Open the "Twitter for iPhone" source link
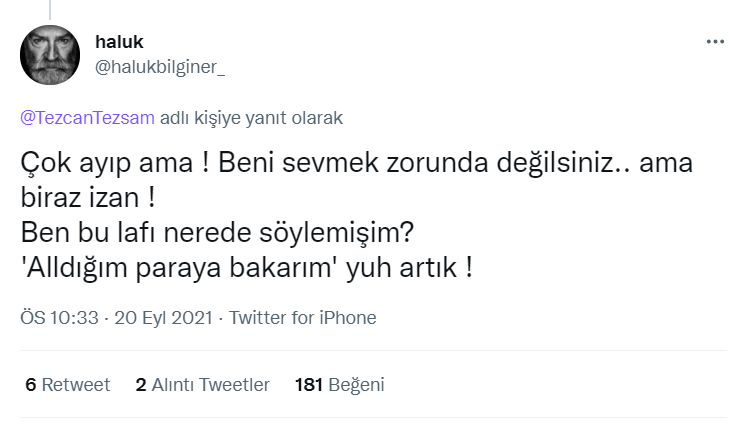The height and width of the screenshot is (429, 729). point(303,318)
